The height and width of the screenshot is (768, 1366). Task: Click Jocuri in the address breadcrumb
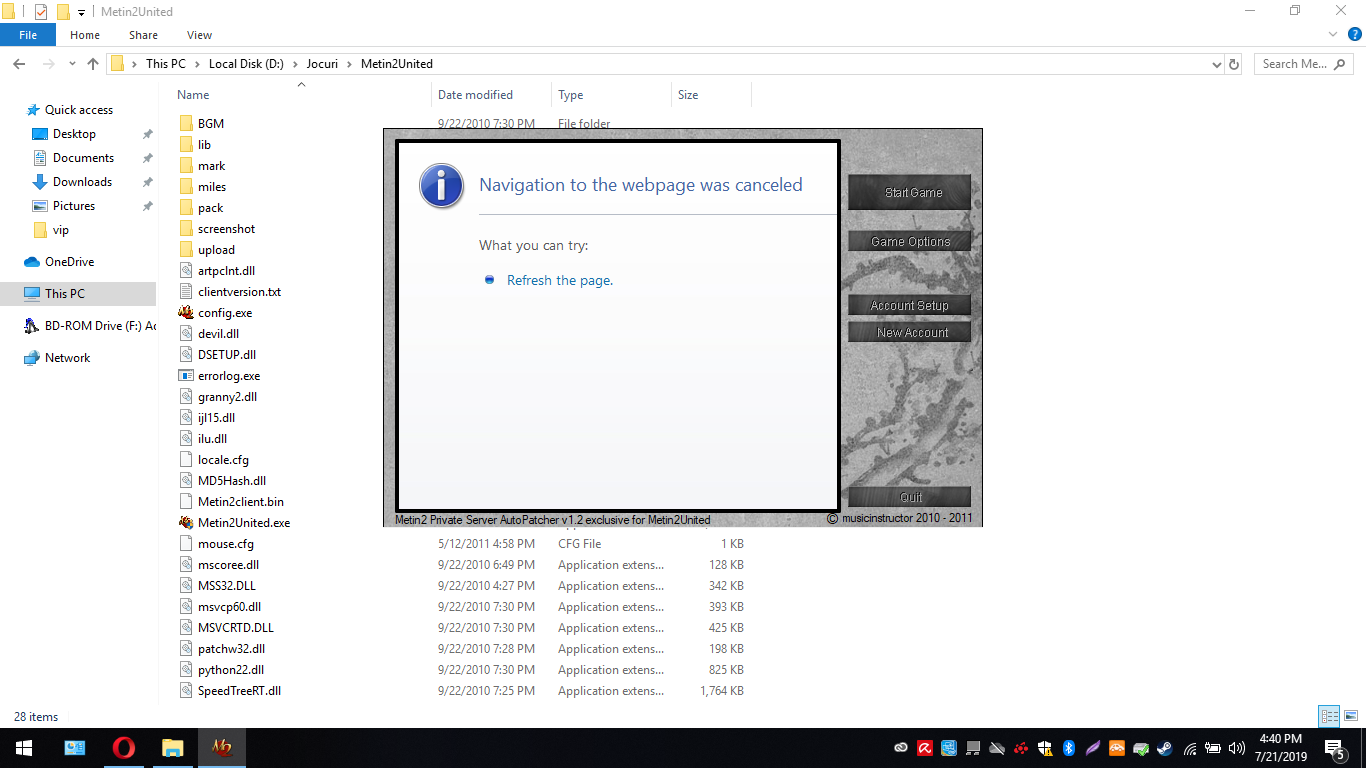coord(322,64)
